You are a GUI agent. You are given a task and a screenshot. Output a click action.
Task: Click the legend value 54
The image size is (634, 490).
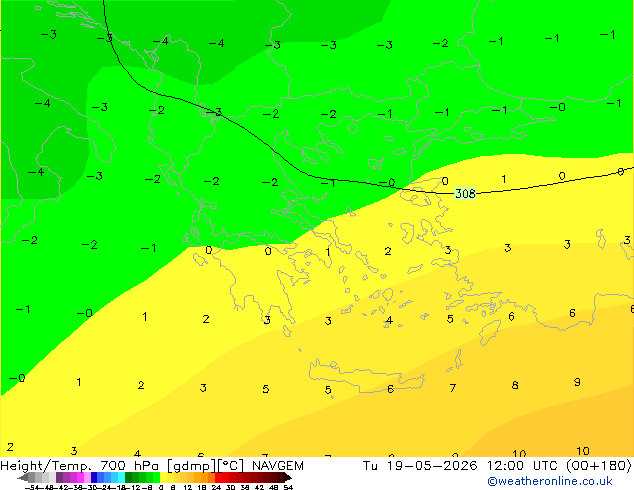pos(288,488)
